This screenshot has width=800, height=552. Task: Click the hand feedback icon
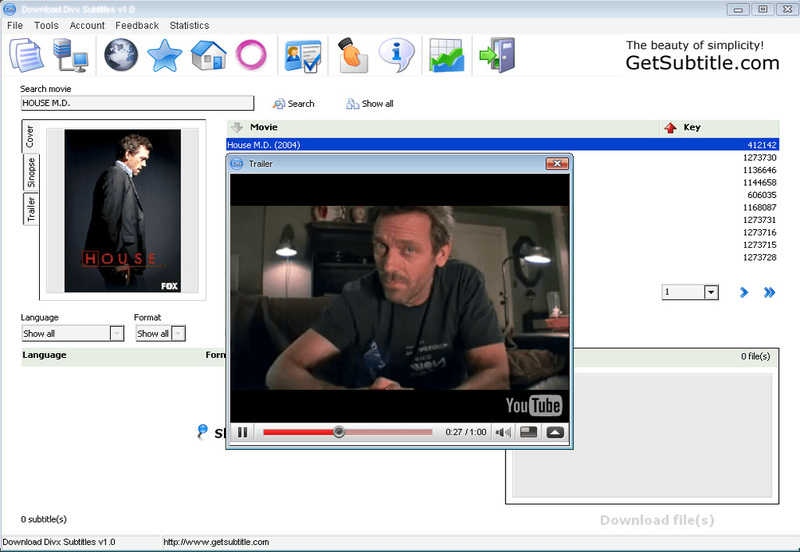click(x=353, y=55)
